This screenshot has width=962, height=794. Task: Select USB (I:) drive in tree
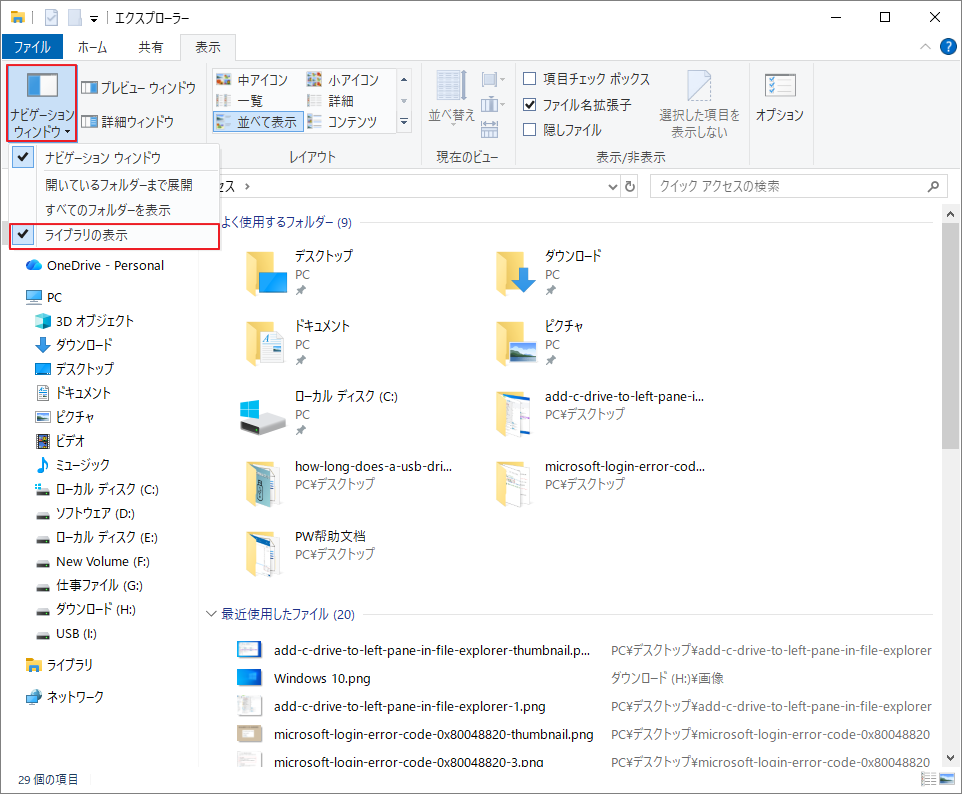(66, 634)
